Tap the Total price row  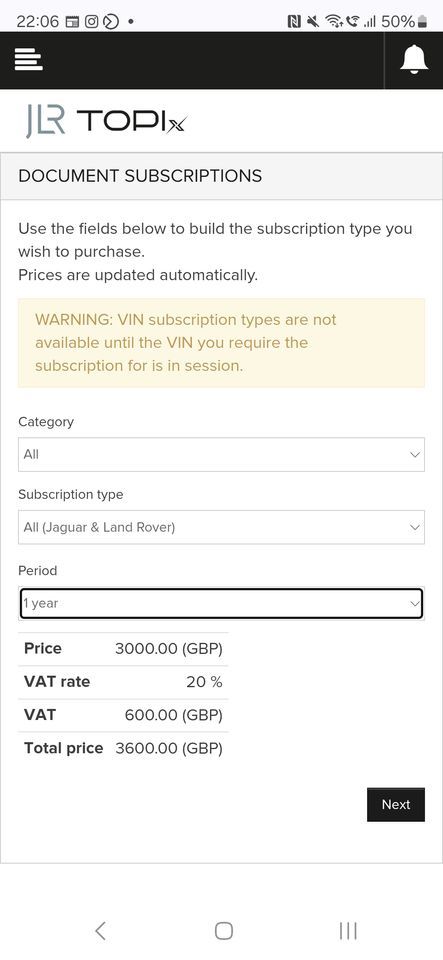(x=123, y=748)
